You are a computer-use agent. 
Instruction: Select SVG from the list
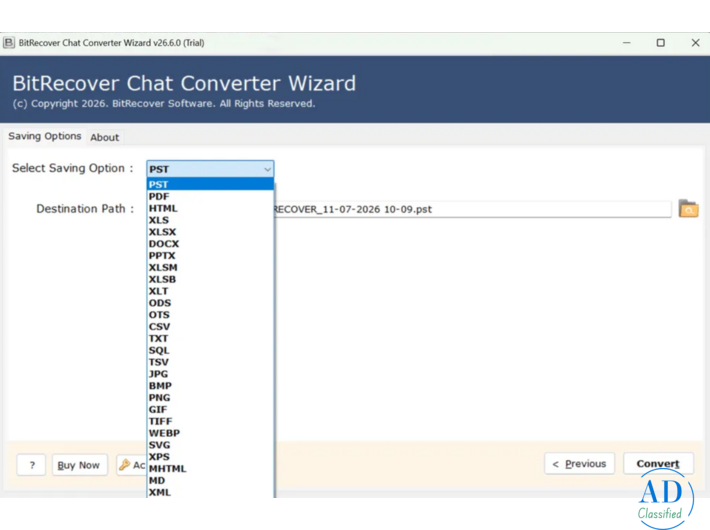[210, 445]
